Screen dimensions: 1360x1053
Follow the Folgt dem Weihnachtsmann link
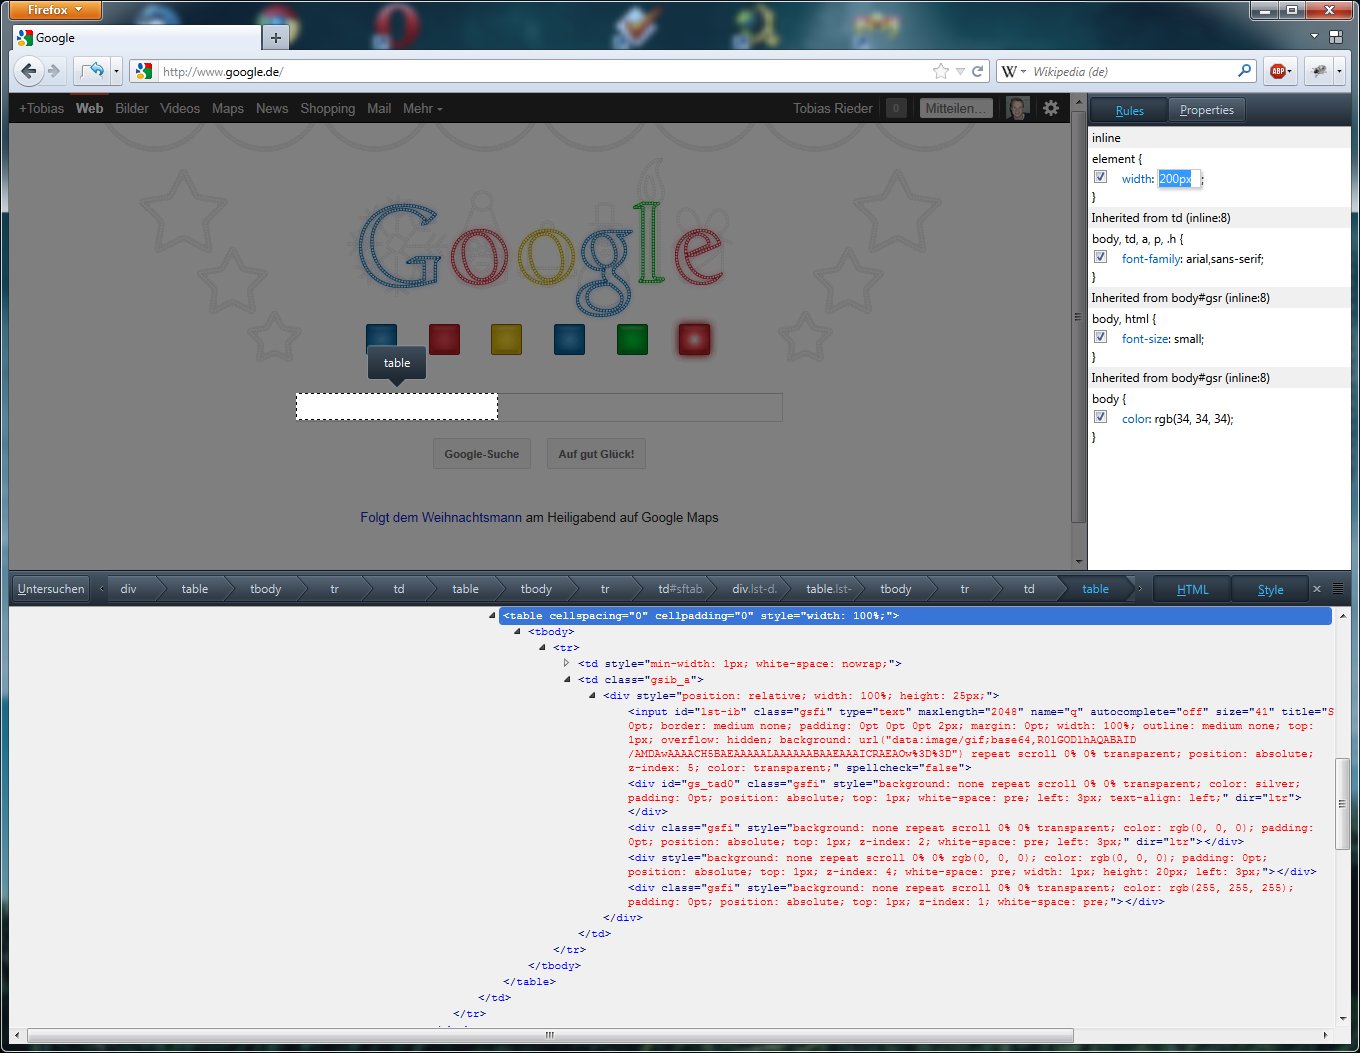(x=441, y=517)
